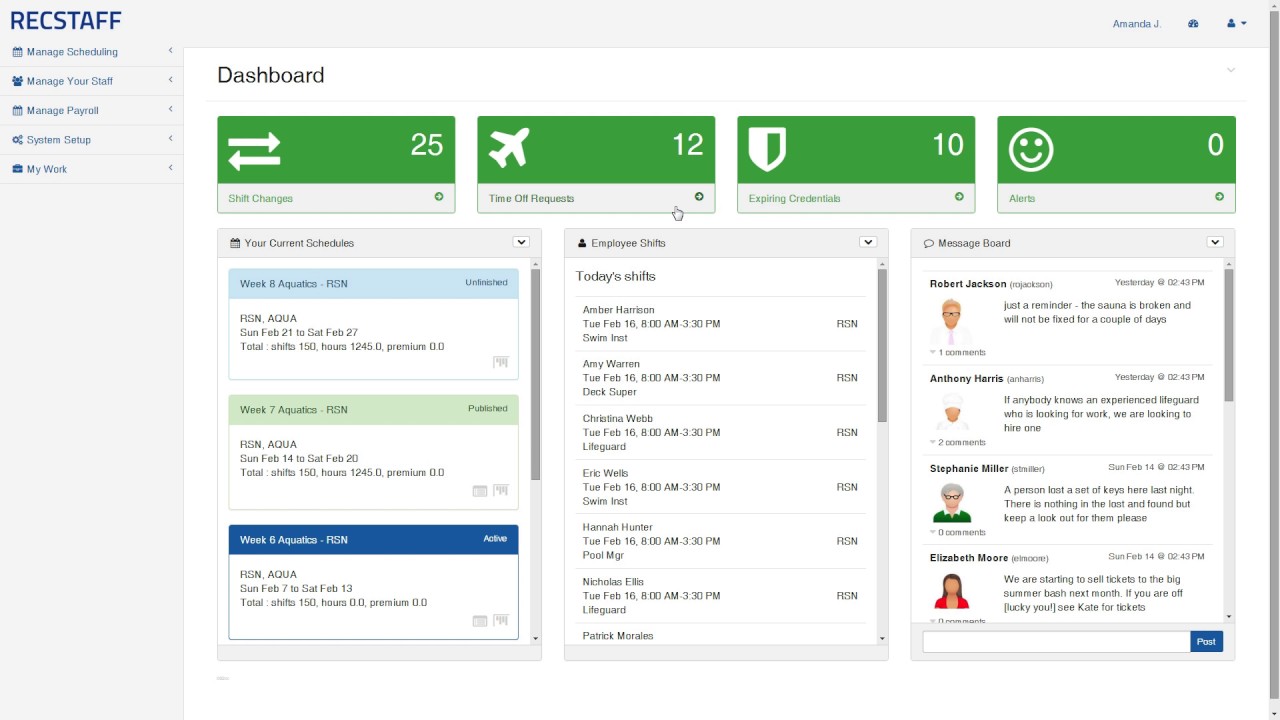Click the Alerts smiley face icon
Image resolution: width=1280 pixels, height=720 pixels.
coord(1031,150)
